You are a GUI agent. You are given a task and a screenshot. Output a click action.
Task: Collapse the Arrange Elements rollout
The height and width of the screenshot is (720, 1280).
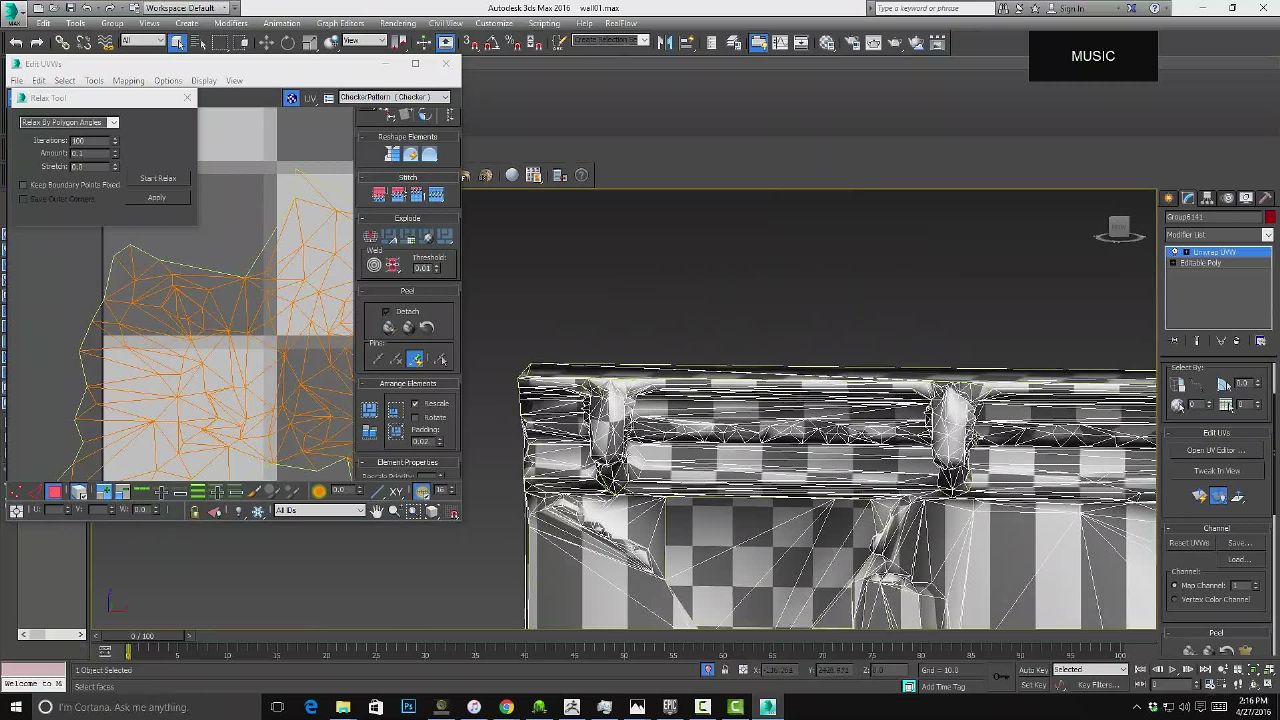(407, 383)
